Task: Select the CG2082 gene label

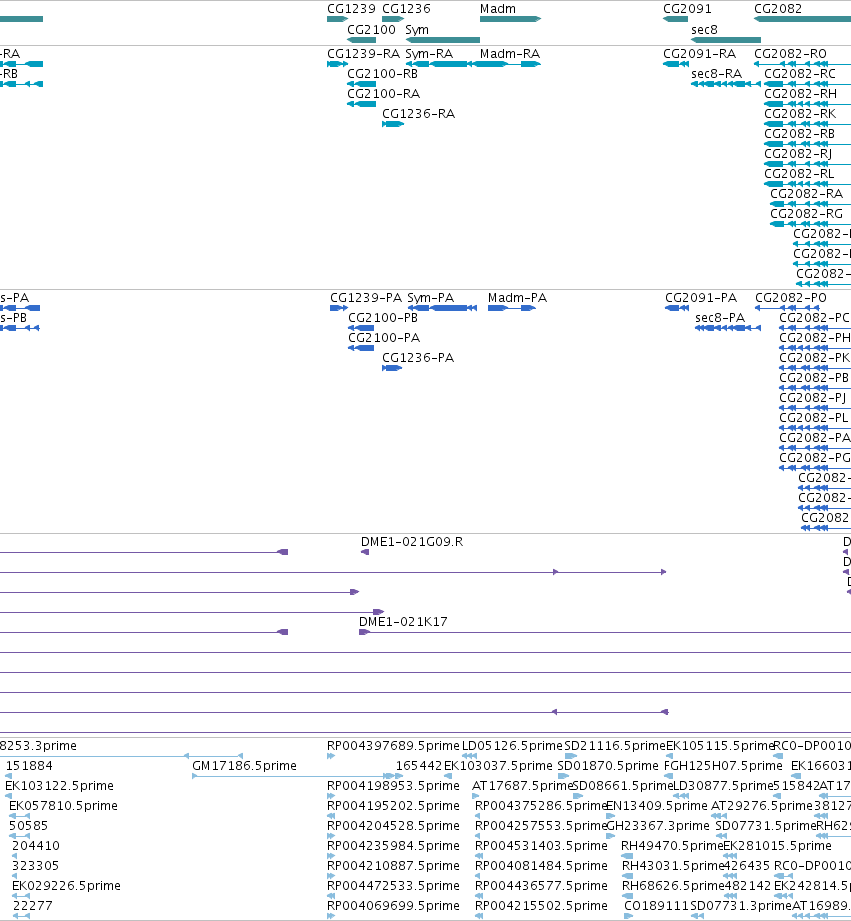Action: (778, 9)
